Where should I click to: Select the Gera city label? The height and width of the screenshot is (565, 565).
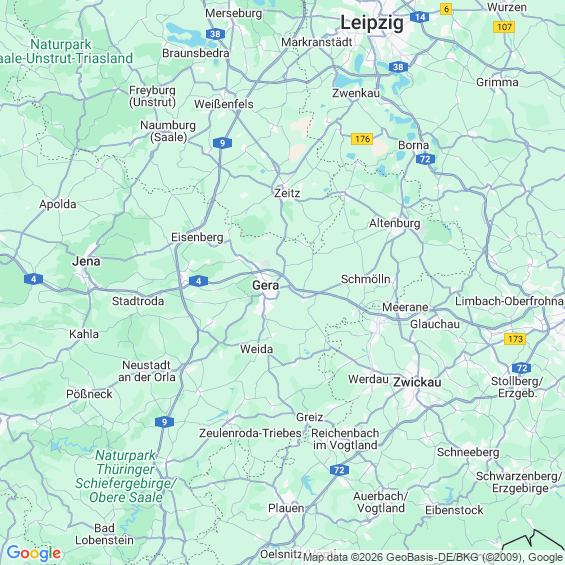click(266, 285)
